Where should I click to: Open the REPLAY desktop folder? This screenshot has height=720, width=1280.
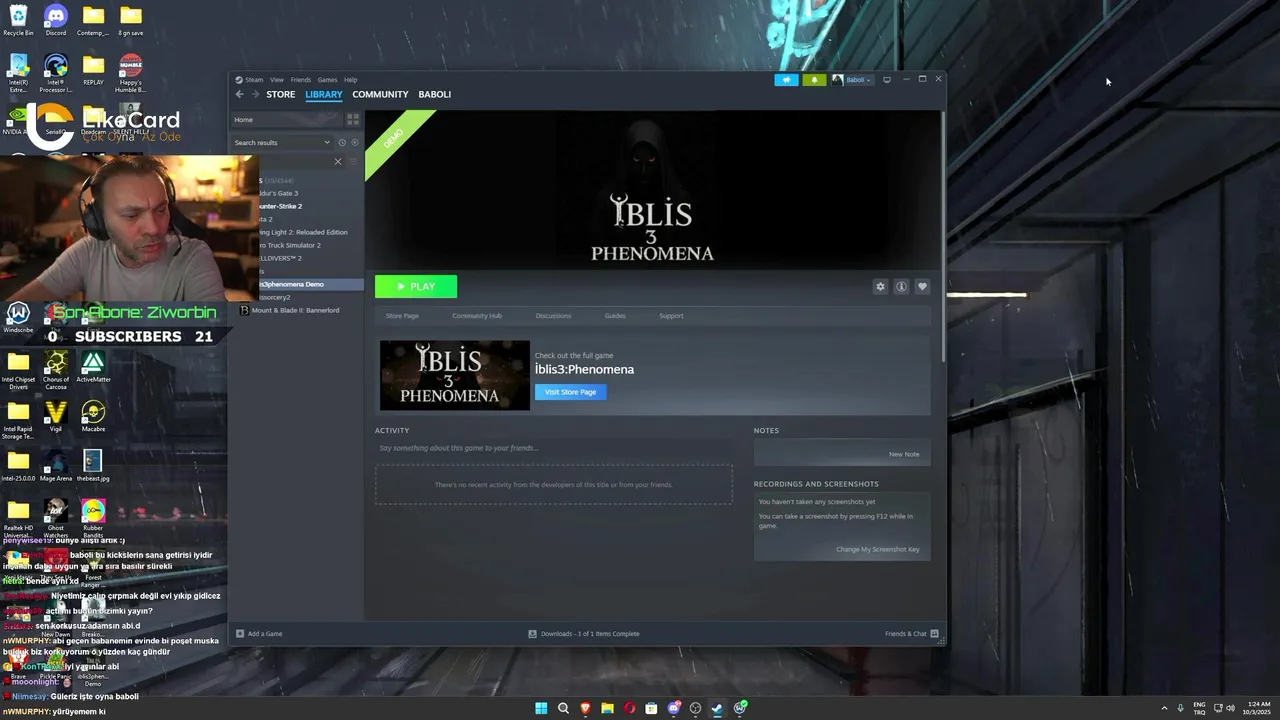93,70
